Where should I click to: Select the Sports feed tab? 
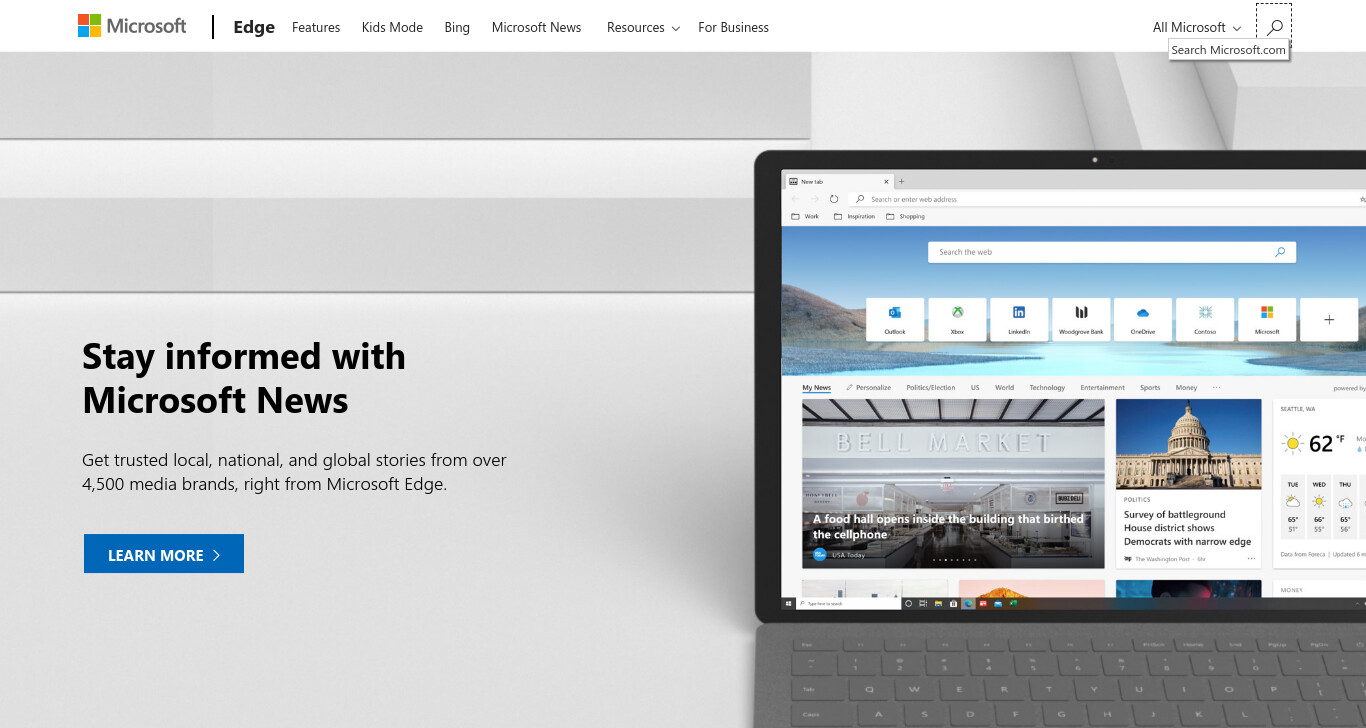(x=1150, y=388)
